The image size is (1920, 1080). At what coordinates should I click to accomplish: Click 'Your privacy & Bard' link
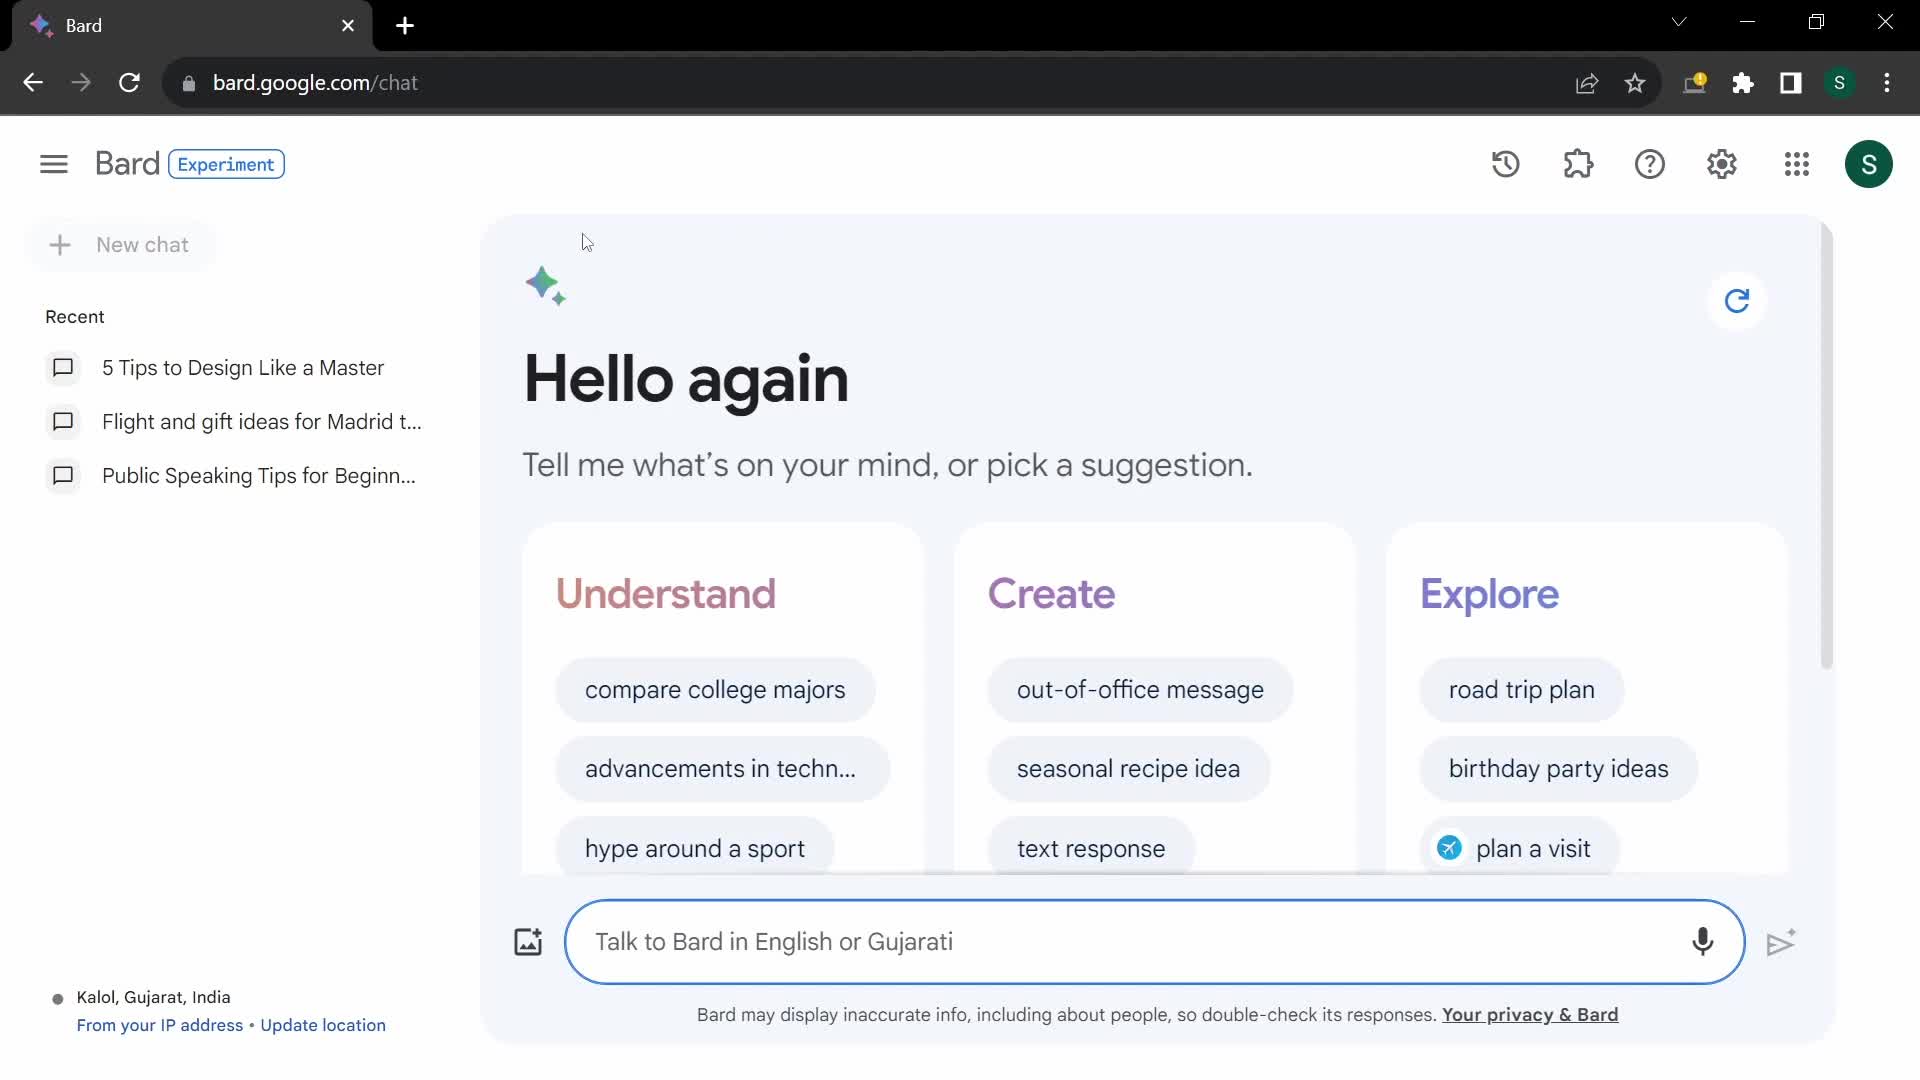click(1530, 1014)
